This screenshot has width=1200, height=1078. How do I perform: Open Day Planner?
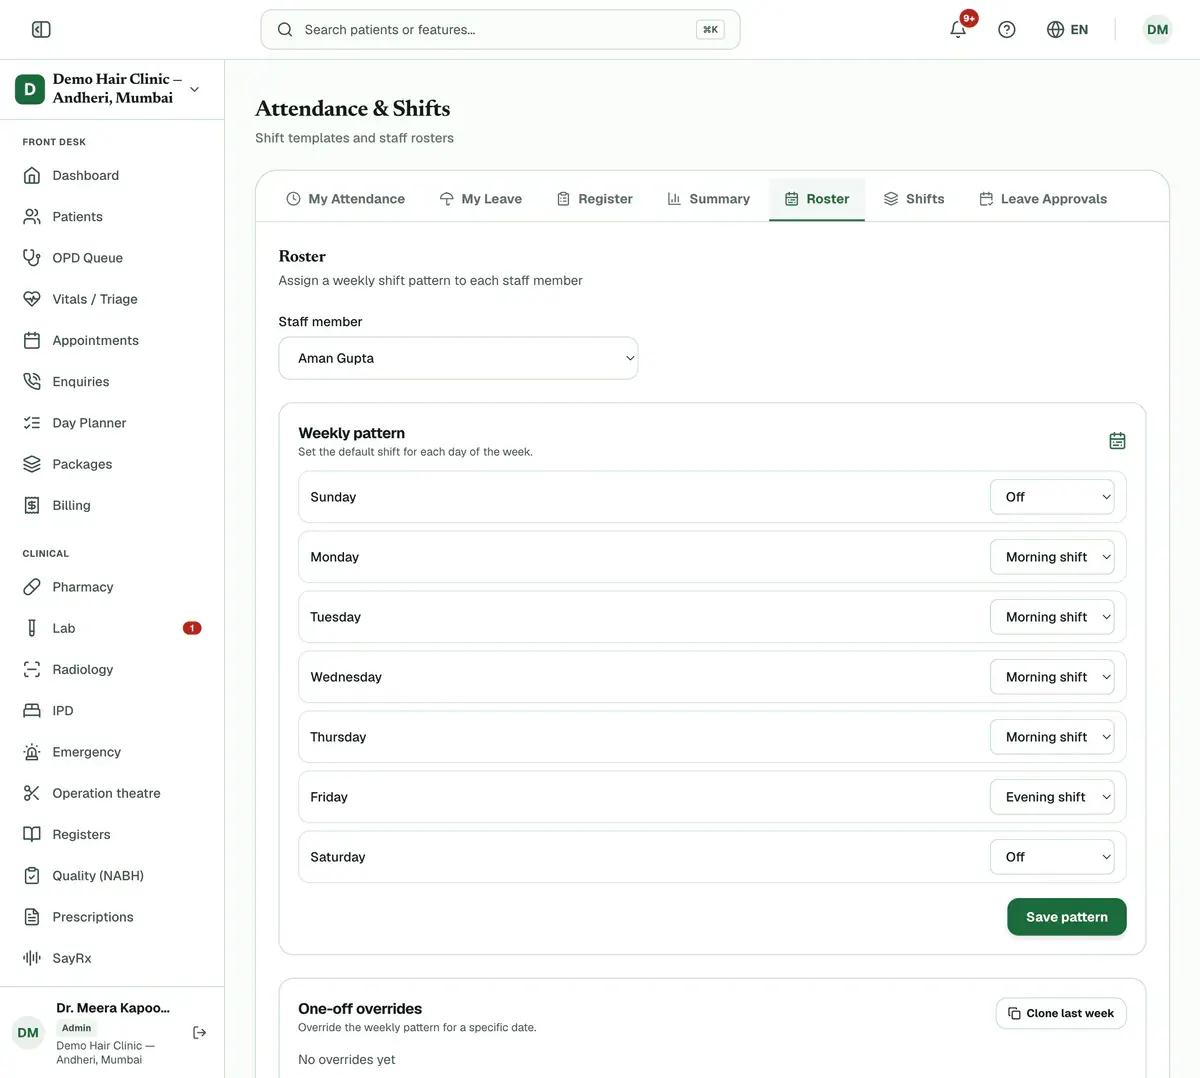click(x=112, y=423)
